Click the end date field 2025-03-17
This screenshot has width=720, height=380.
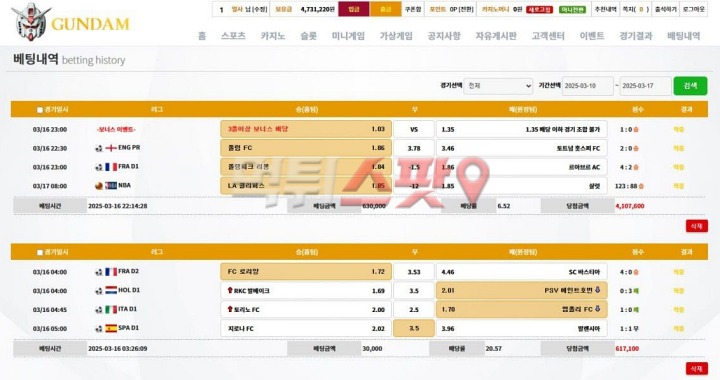point(646,86)
